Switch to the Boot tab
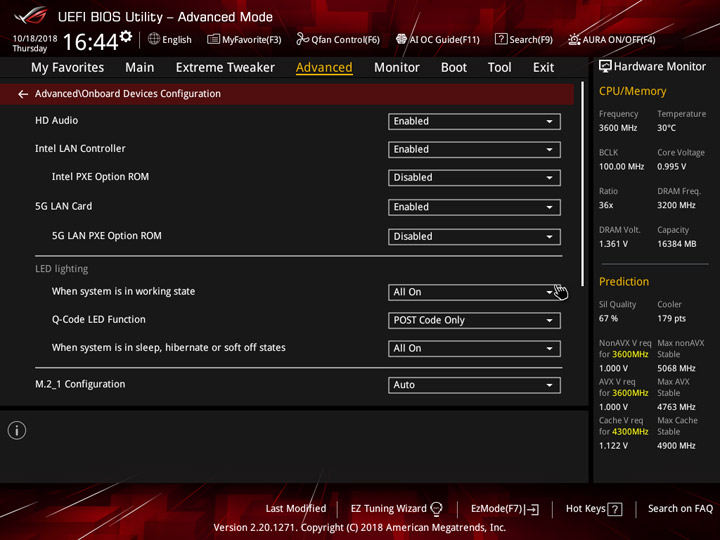 tap(454, 68)
